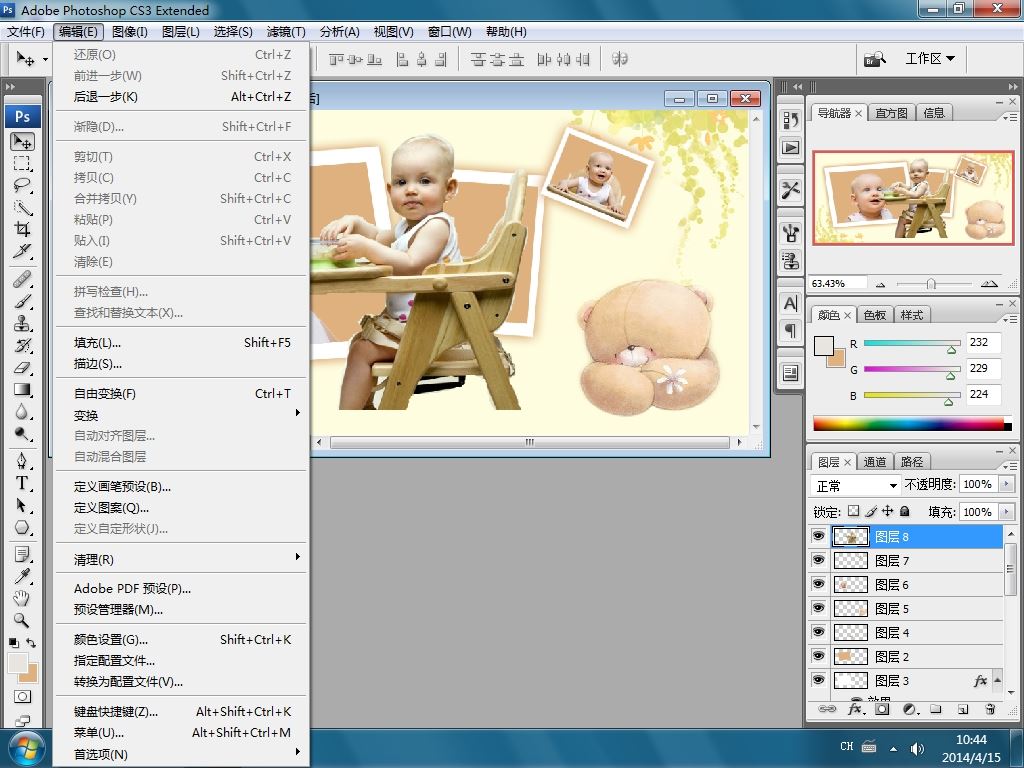Choose 后退一步(K) menu item
Viewport: 1024px width, 768px height.
pos(182,97)
